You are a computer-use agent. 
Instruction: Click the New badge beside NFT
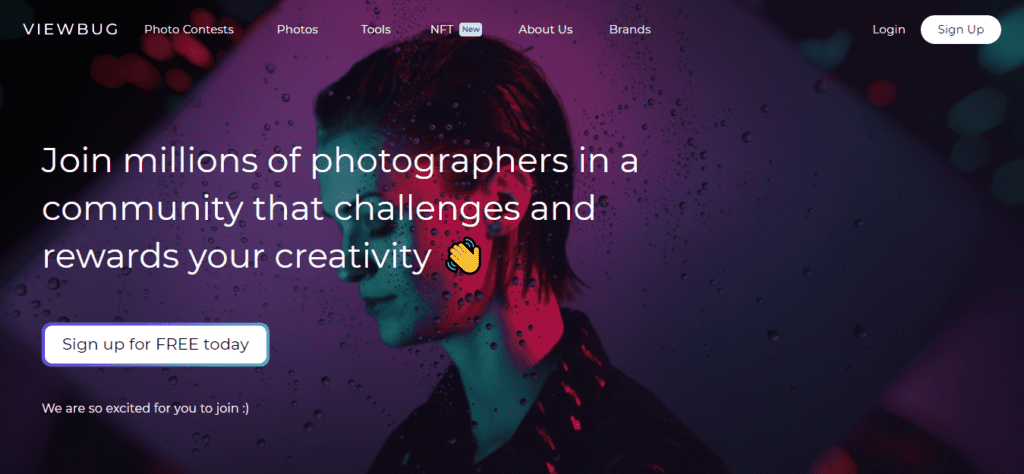point(470,29)
